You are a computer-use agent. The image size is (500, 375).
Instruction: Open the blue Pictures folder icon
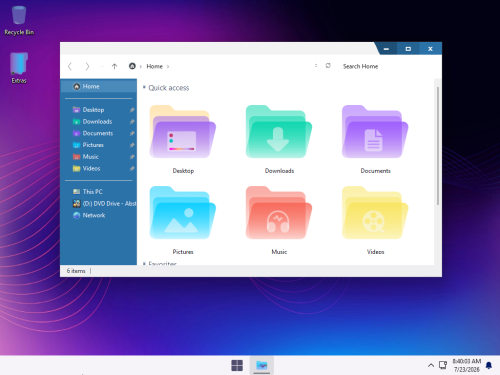(183, 213)
